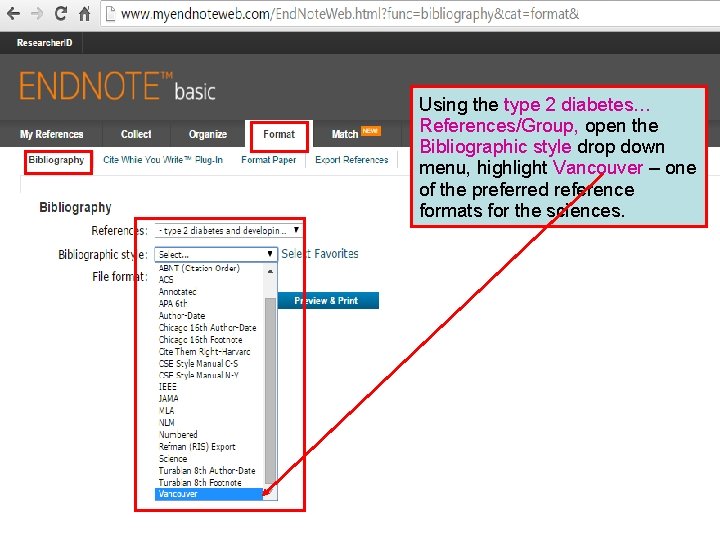
Task: Open the Collect tab
Action: (136, 134)
